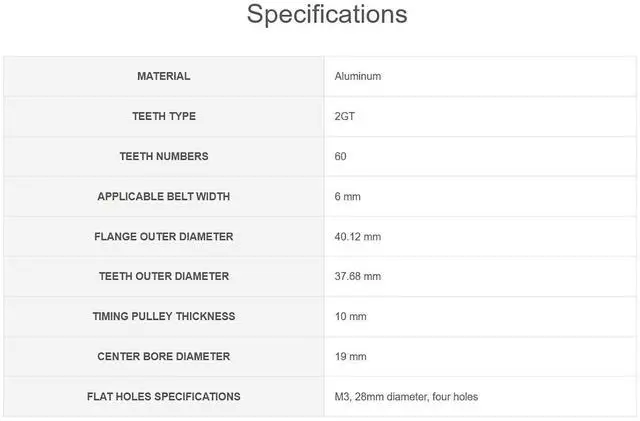Select the TEETH NUMBERS label
This screenshot has width=640, height=421.
pos(164,156)
